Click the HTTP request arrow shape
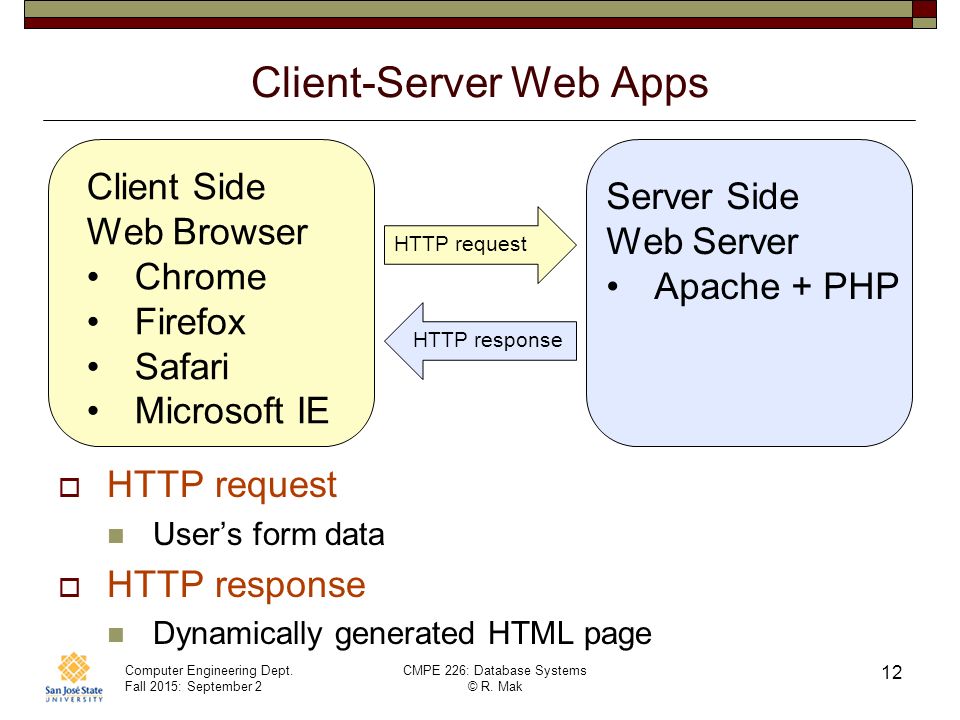Image resolution: width=960 pixels, height=720 pixels. pyautogui.click(x=480, y=245)
